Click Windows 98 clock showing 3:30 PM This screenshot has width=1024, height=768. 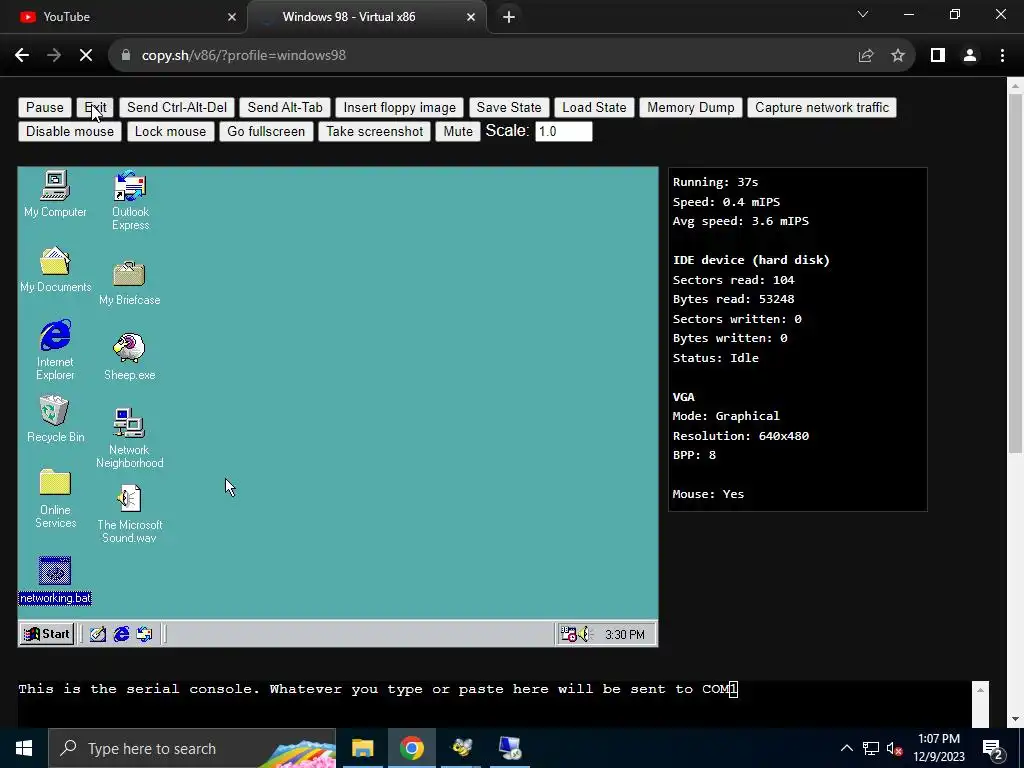pyautogui.click(x=624, y=635)
